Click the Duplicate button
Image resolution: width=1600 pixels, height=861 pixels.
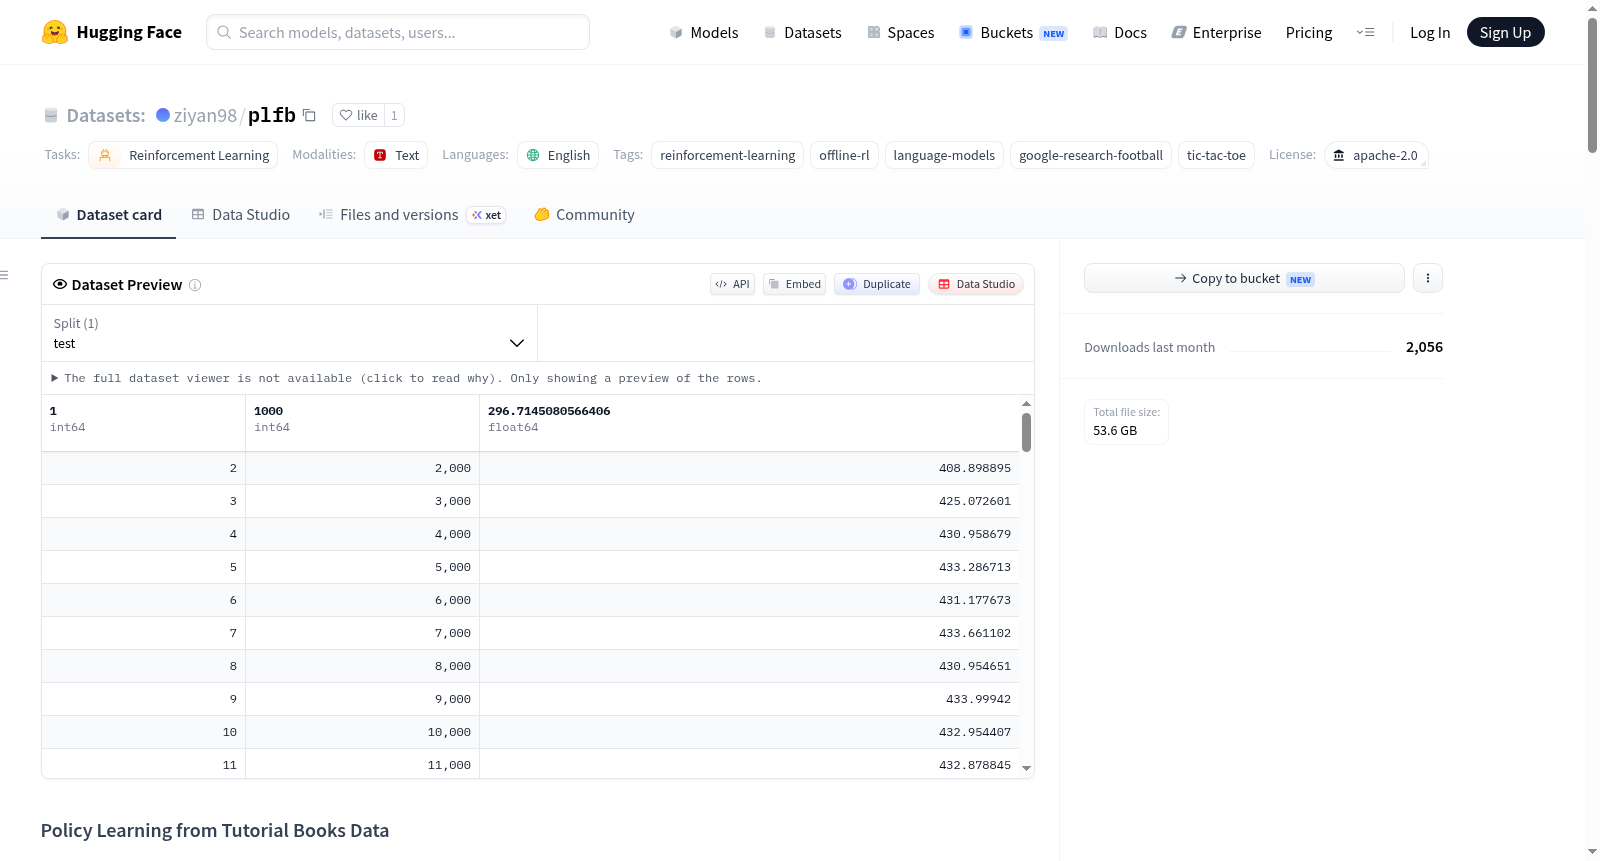coord(876,284)
